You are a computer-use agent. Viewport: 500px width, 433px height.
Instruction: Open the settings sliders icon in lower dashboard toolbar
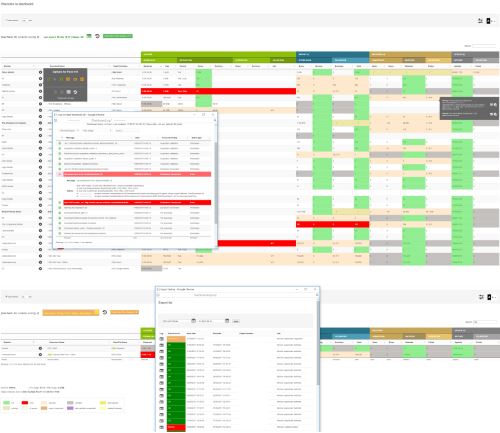[481, 297]
